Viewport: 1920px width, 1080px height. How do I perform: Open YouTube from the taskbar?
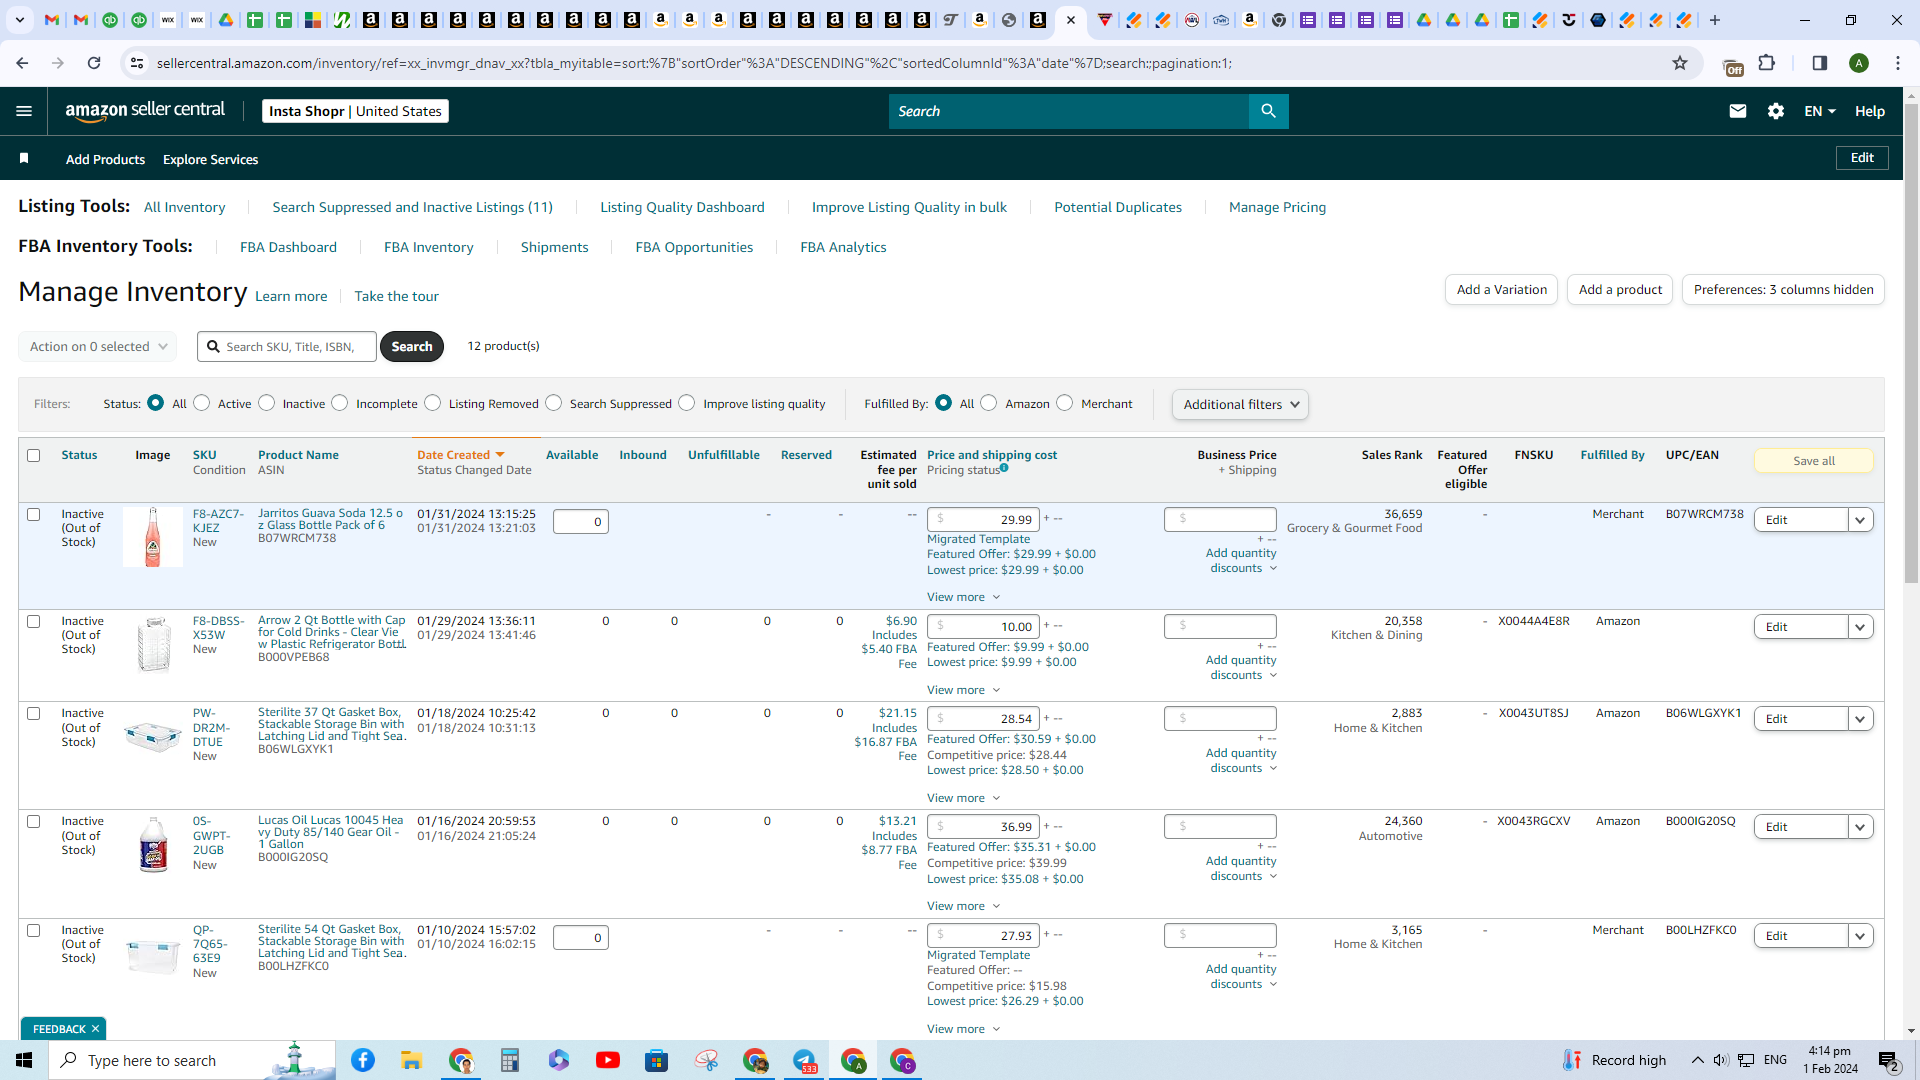click(607, 1060)
